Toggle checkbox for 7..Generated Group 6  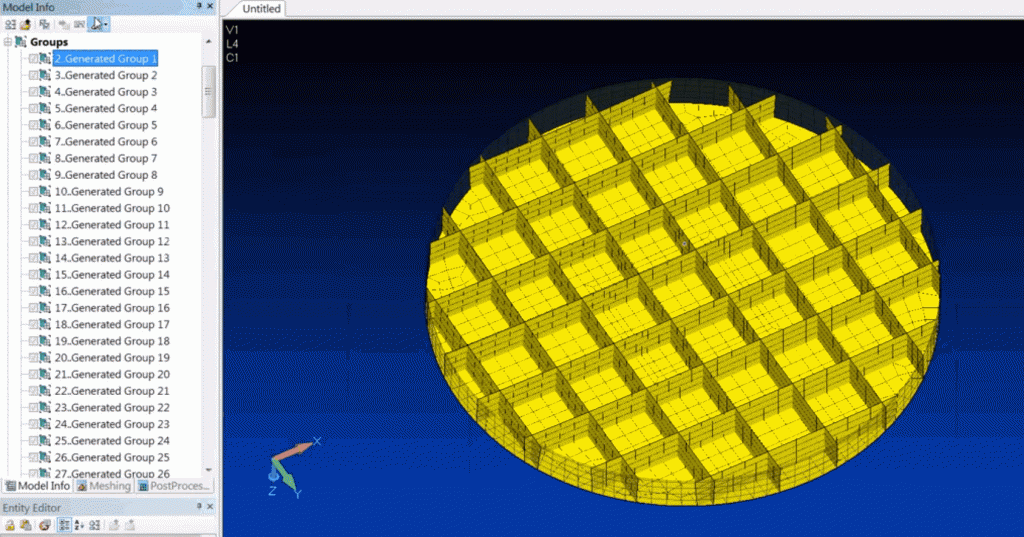[x=33, y=142]
